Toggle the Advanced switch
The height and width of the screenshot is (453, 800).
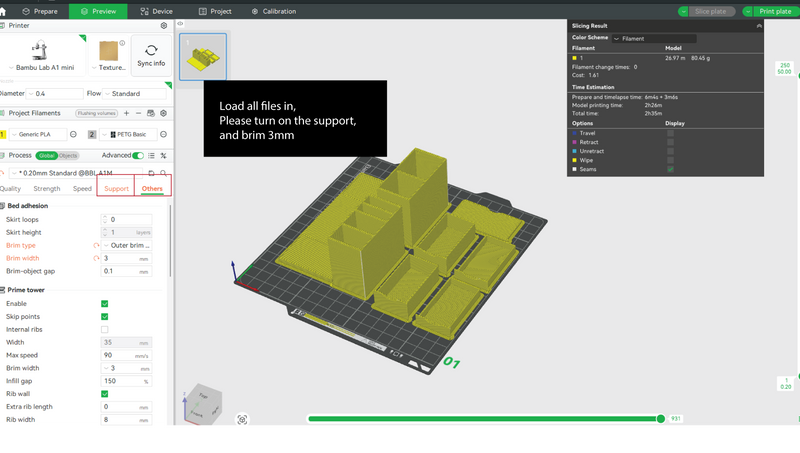click(138, 156)
